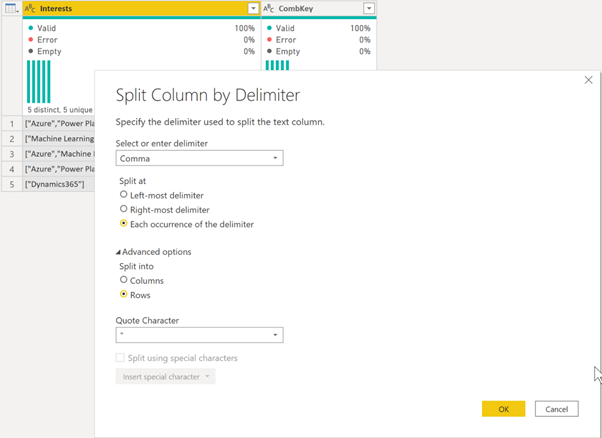The height and width of the screenshot is (438, 602).
Task: Select Each occurrence of the delimiter option
Action: coord(123,223)
